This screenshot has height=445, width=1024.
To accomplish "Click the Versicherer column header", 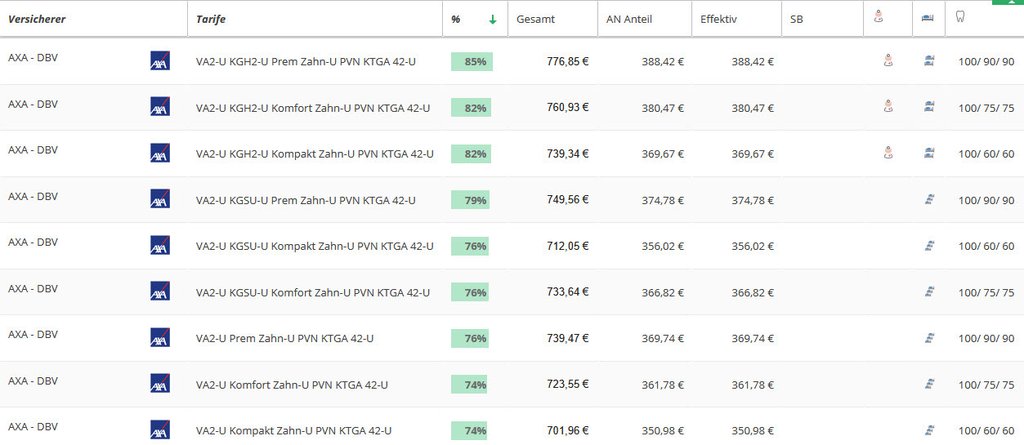I will tap(37, 19).
